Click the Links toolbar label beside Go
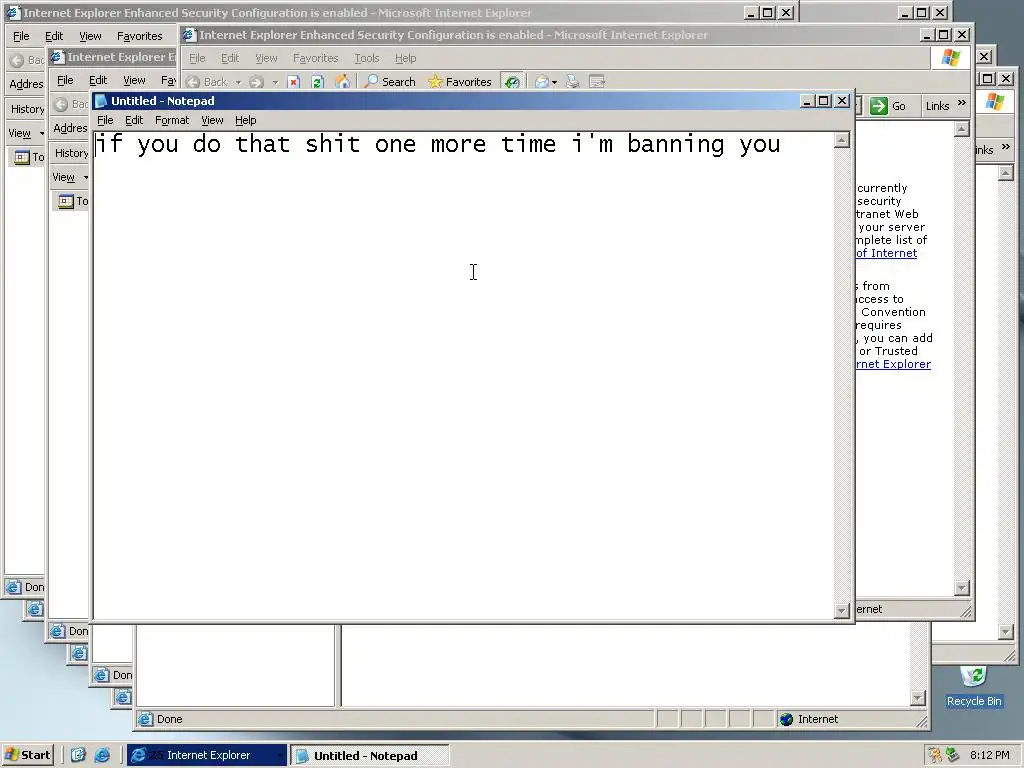 [937, 106]
